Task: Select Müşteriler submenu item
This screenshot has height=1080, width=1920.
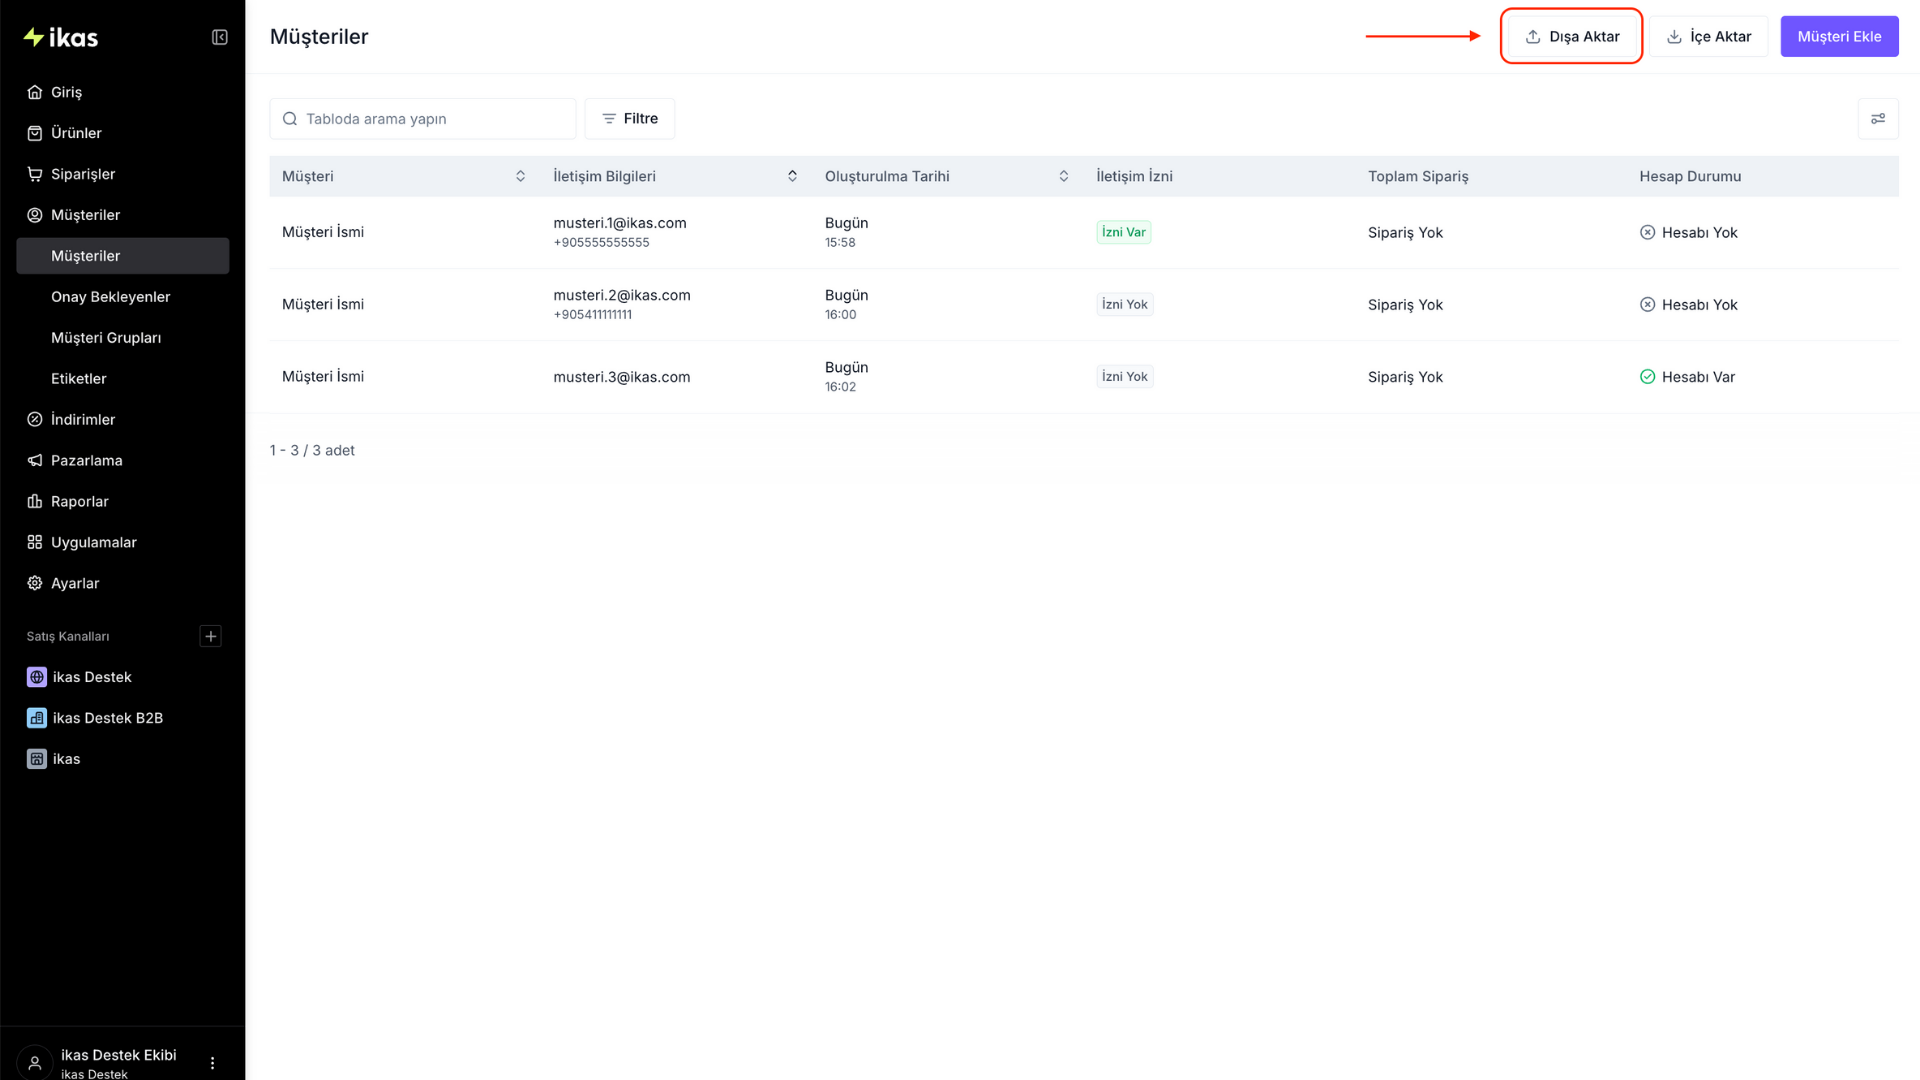Action: click(122, 256)
